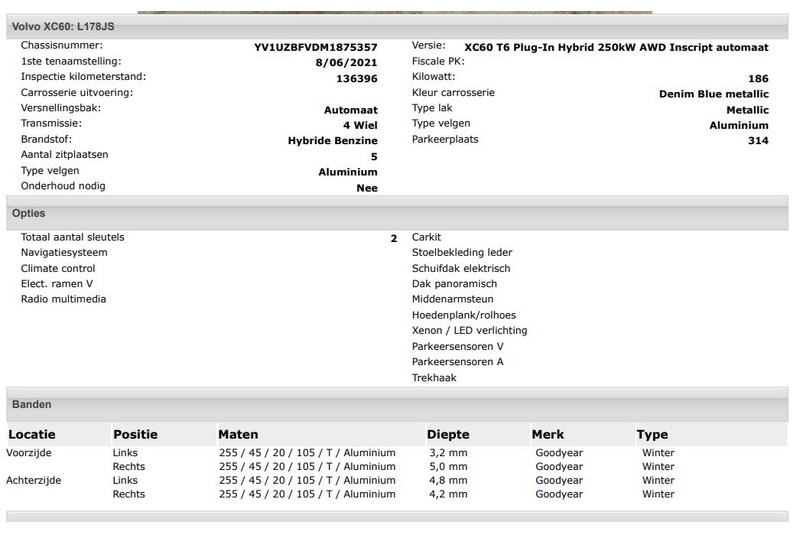Click the Maten column header
This screenshot has height=533, width=800.
click(x=238, y=435)
